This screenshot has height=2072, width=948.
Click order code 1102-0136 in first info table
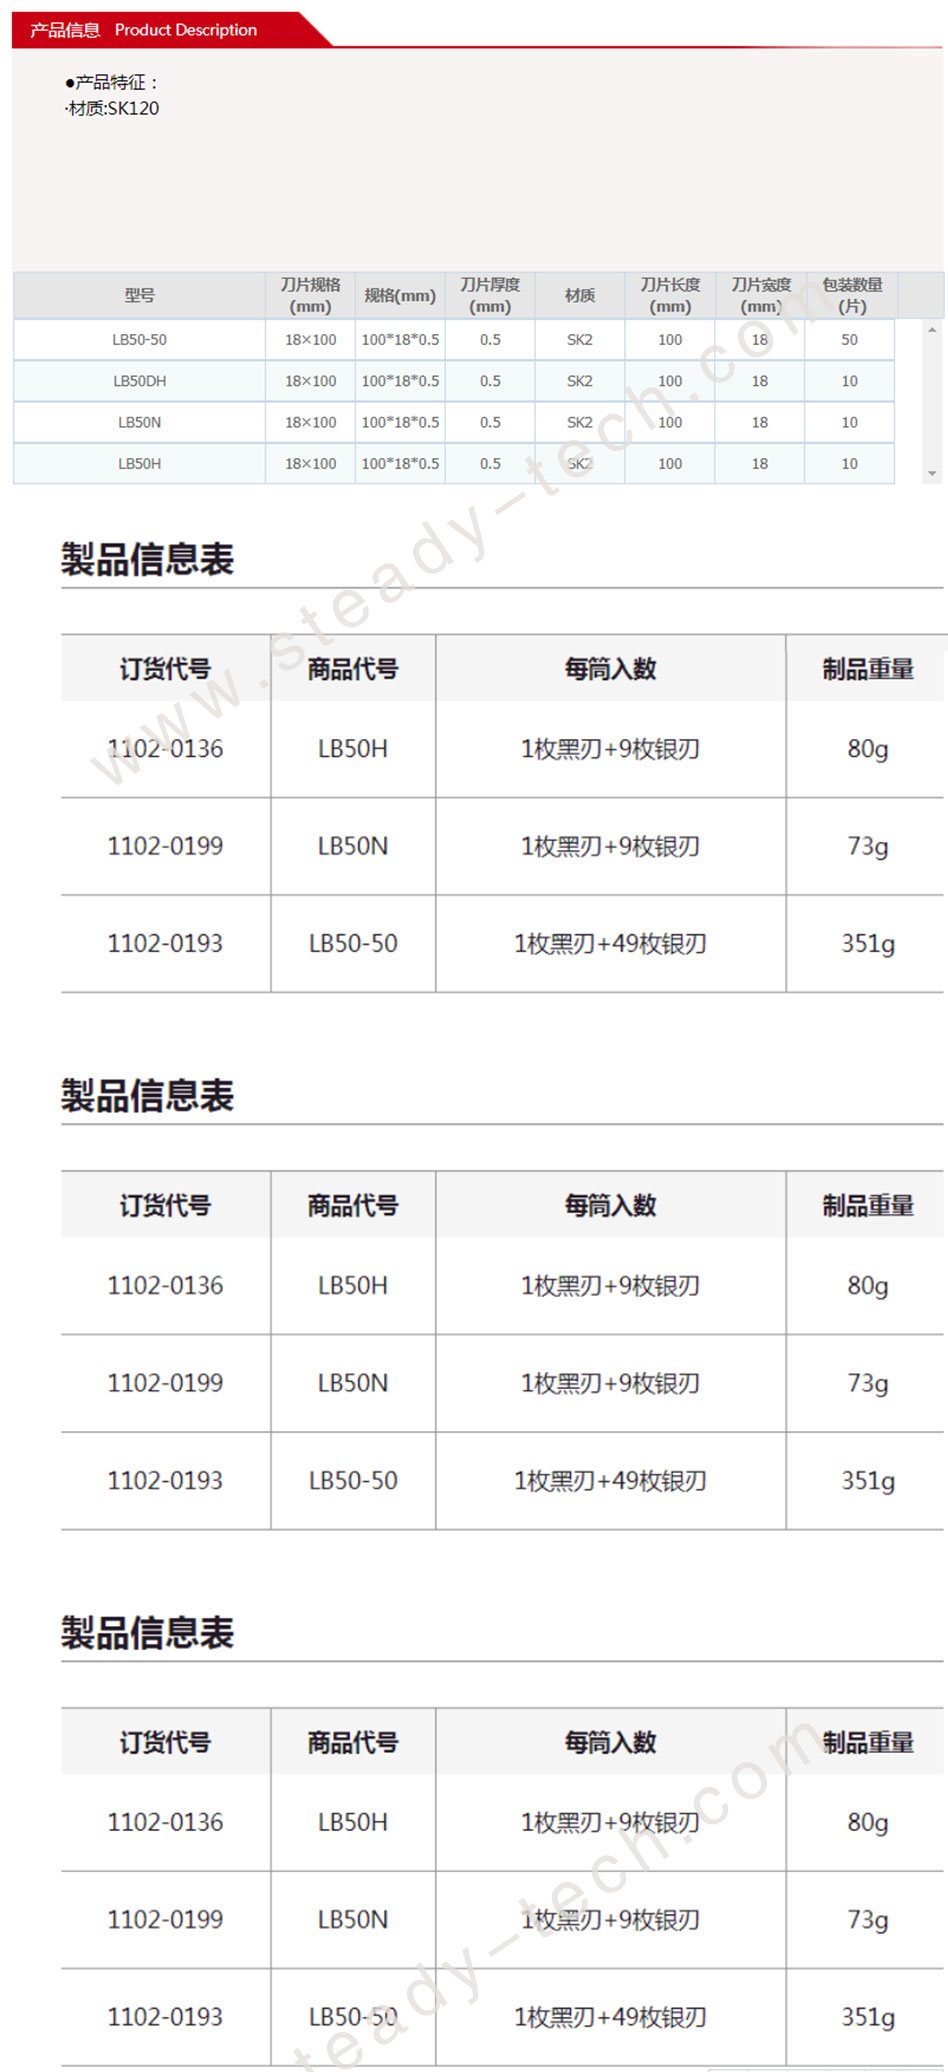(165, 749)
